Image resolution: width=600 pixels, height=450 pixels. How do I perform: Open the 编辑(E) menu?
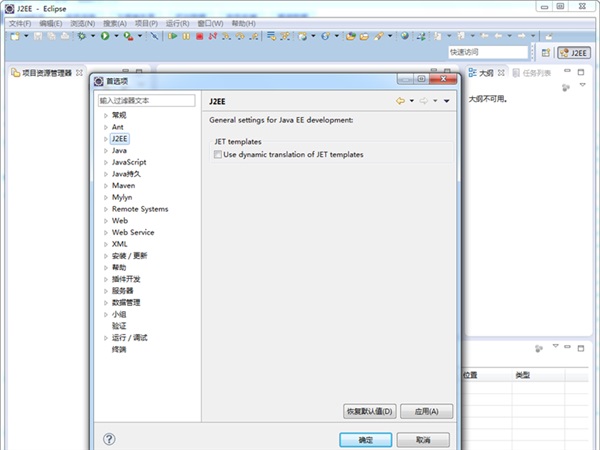[x=51, y=23]
